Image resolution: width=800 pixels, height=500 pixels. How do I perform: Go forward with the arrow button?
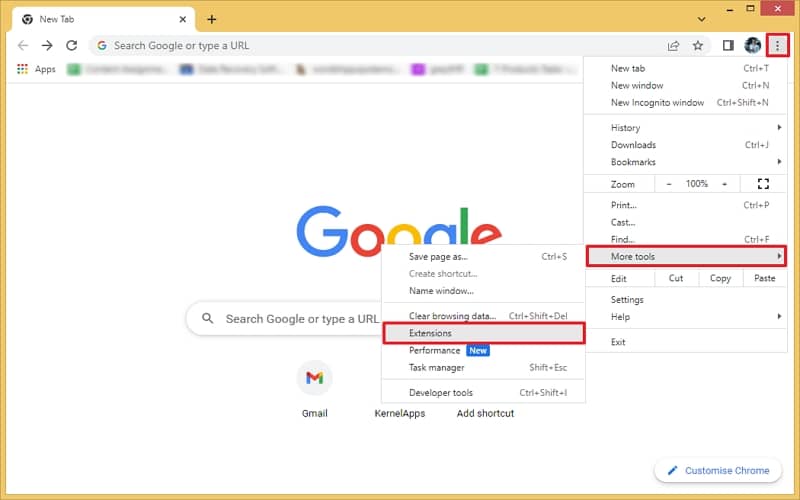[x=47, y=45]
